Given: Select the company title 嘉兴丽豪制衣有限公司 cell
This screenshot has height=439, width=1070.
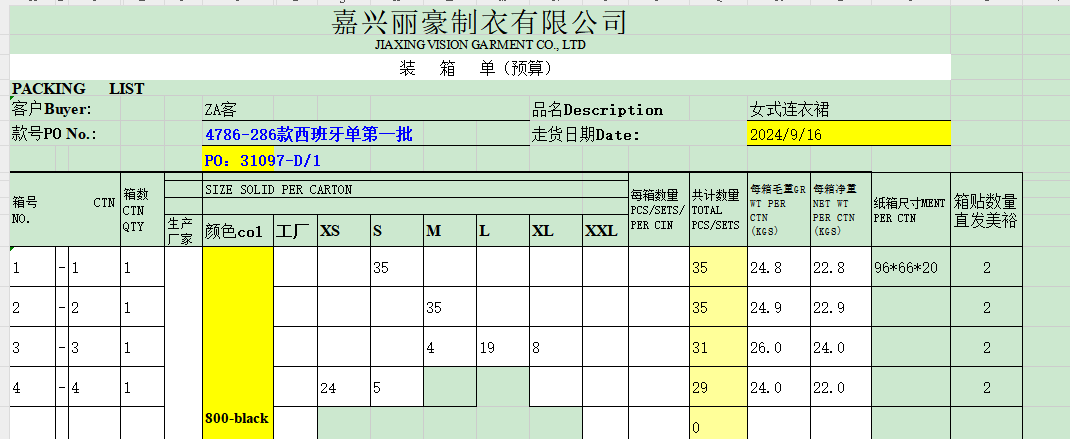Looking at the screenshot, I should click(x=479, y=22).
